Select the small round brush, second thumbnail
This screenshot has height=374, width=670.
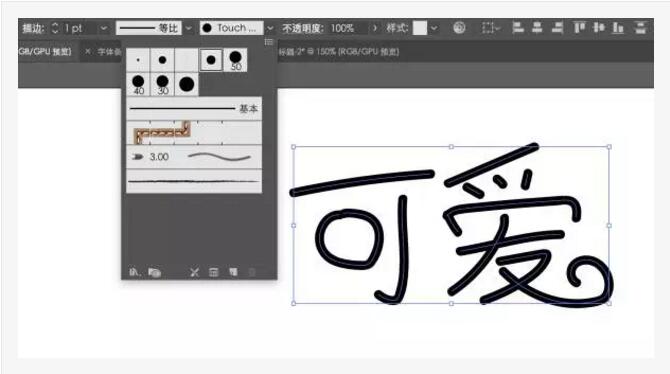(162, 60)
